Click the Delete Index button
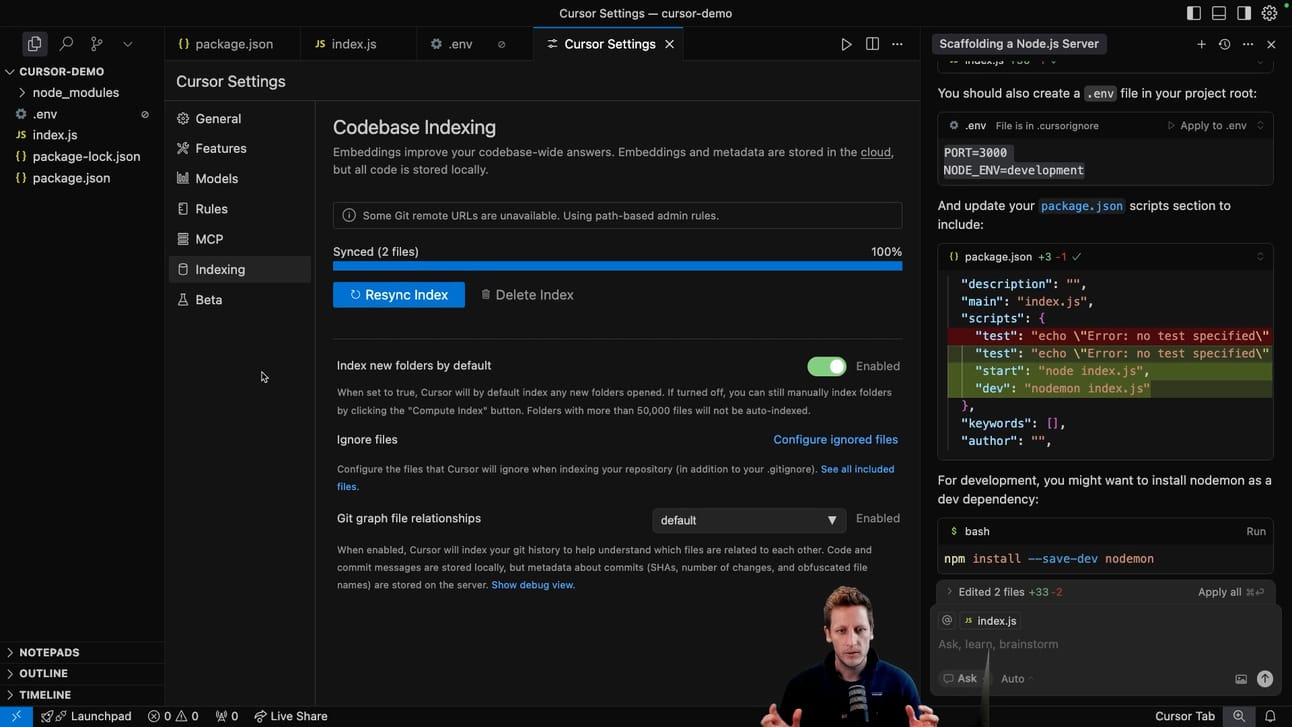Viewport: 1292px width, 727px height. pyautogui.click(x=527, y=294)
